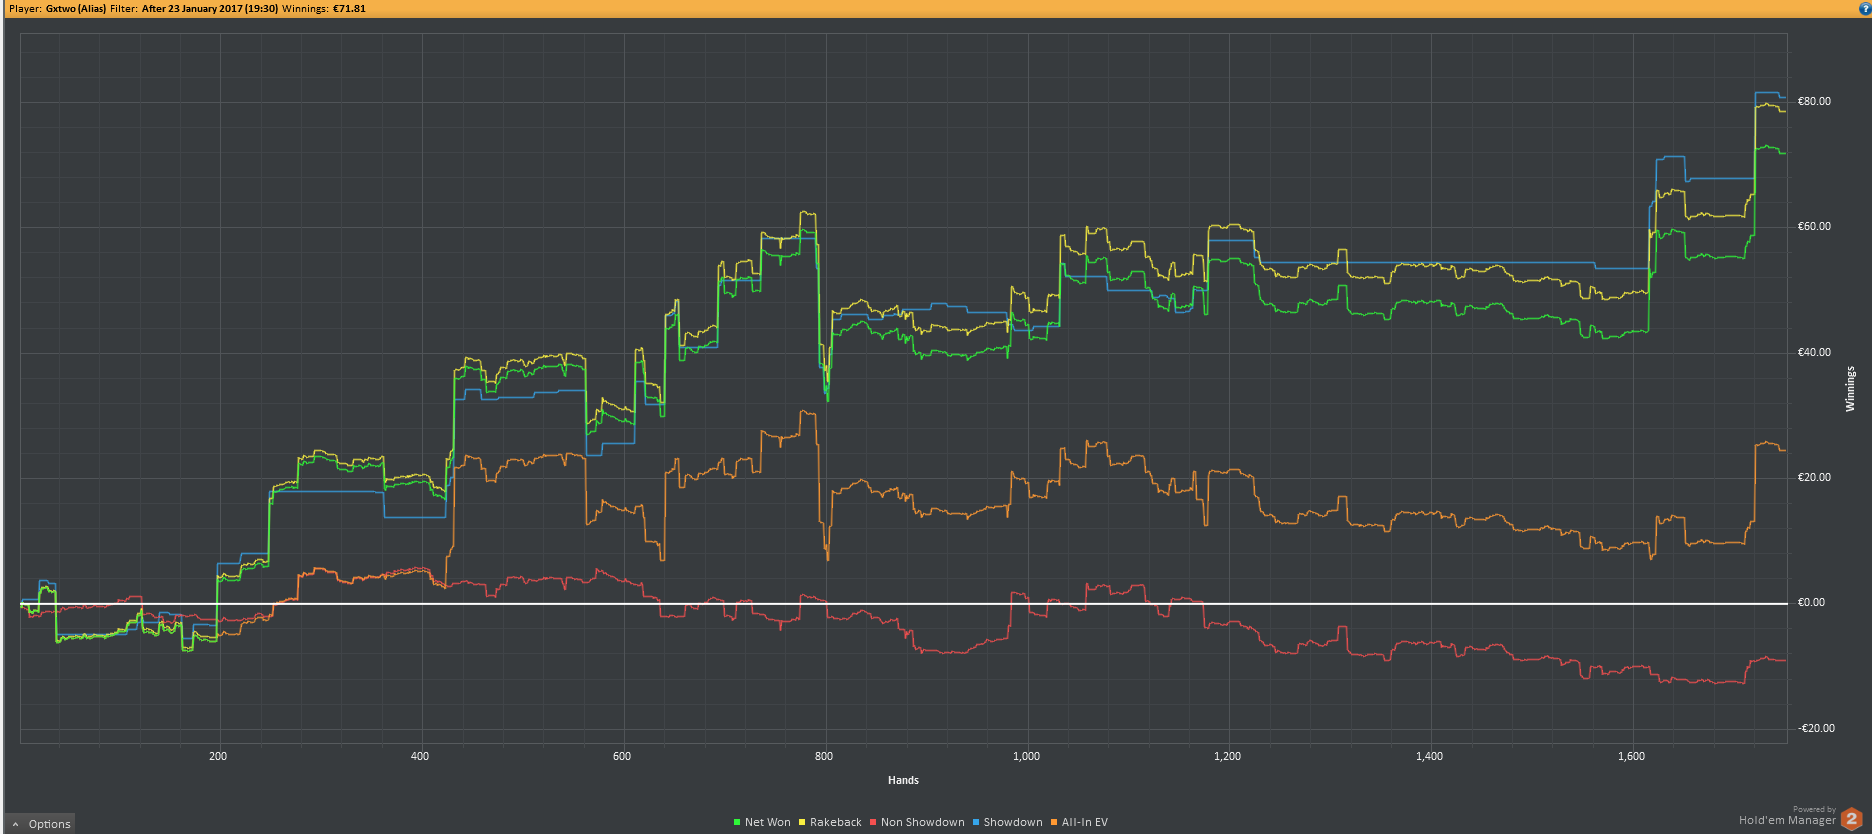1872x834 pixels.
Task: Select the Net Won legend label
Action: (768, 823)
